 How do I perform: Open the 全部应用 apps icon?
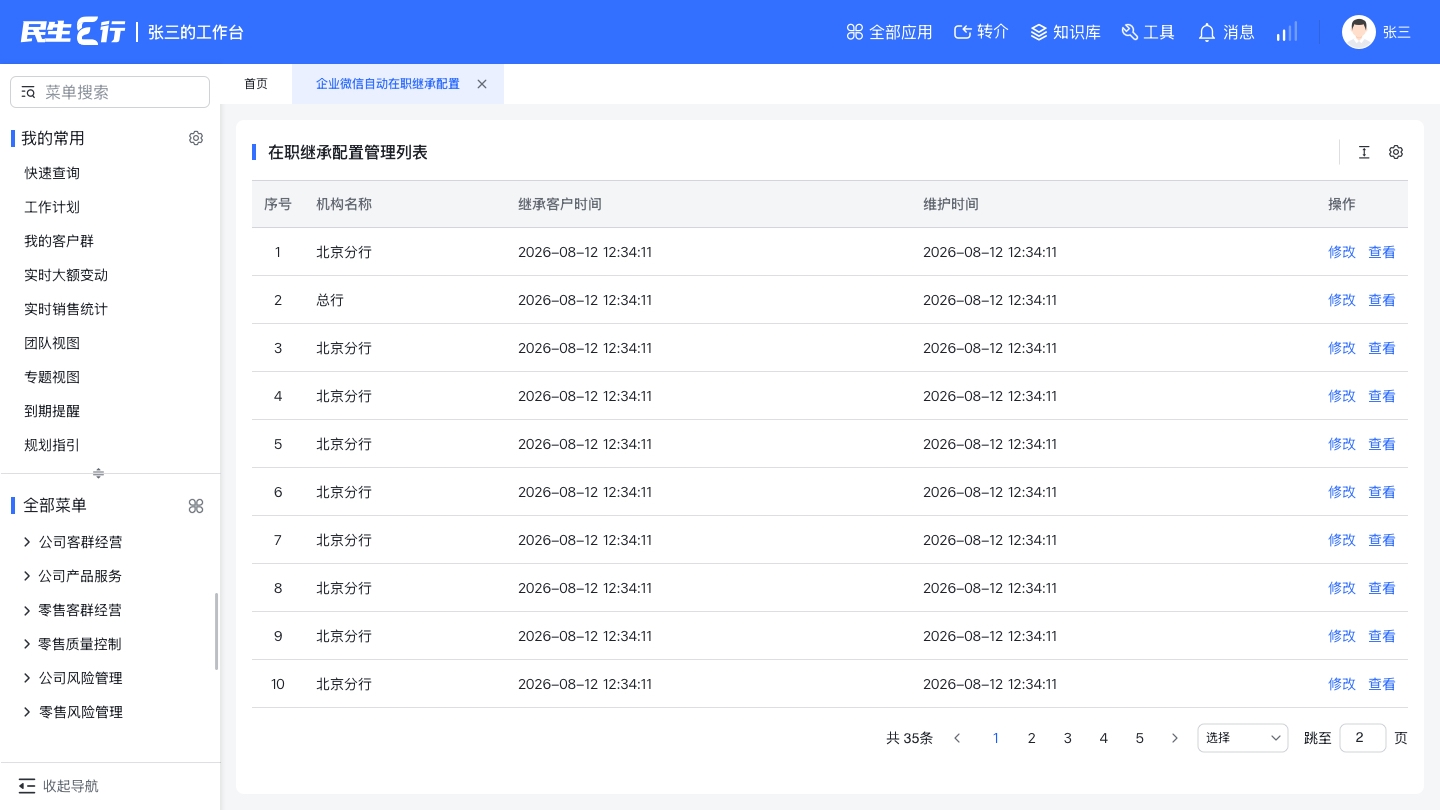[855, 32]
